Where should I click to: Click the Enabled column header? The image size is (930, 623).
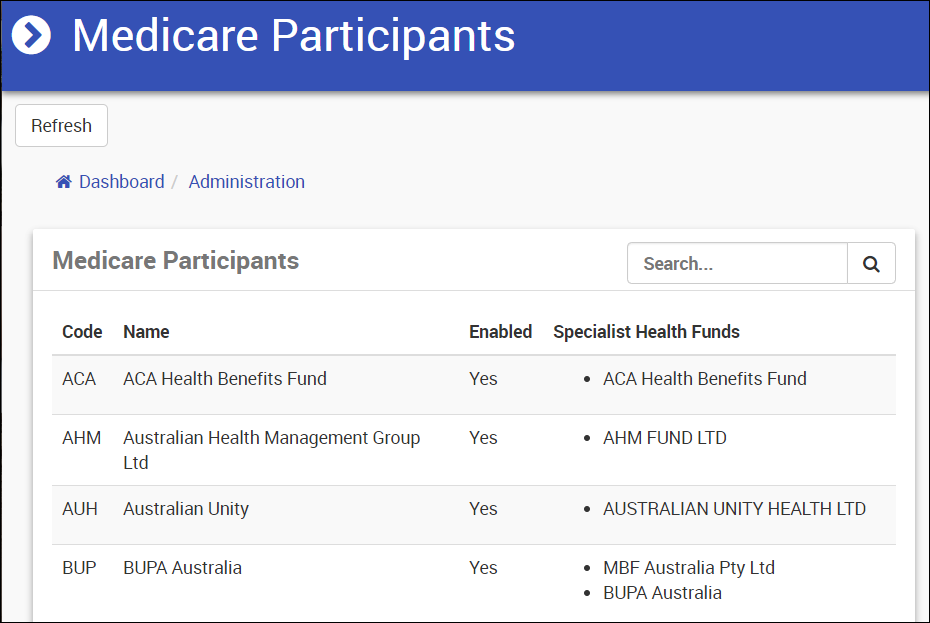[x=500, y=332]
